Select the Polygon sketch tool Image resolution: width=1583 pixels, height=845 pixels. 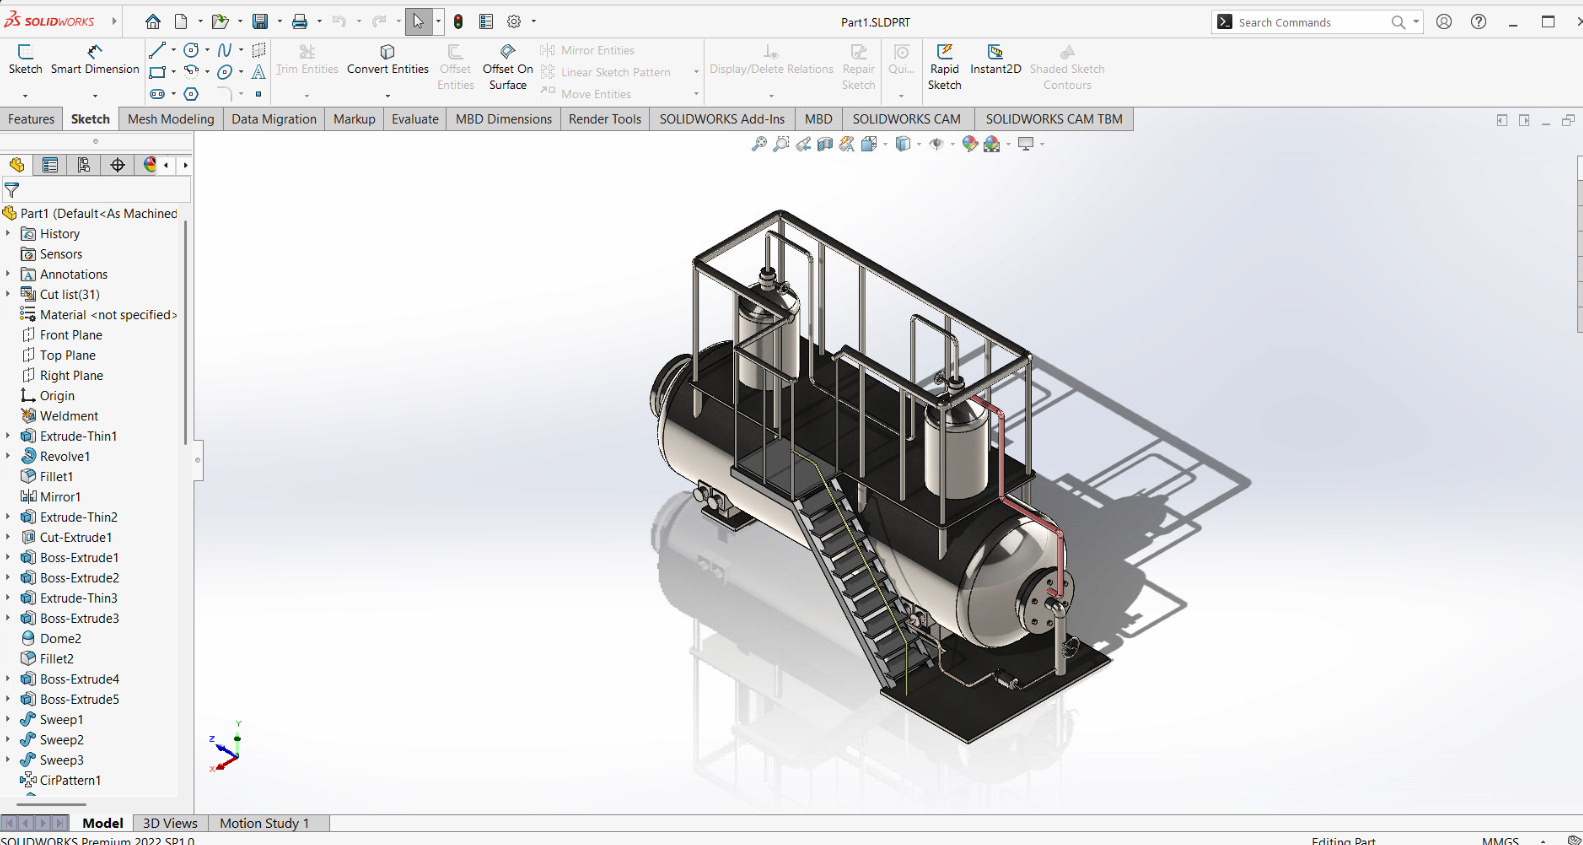[191, 94]
